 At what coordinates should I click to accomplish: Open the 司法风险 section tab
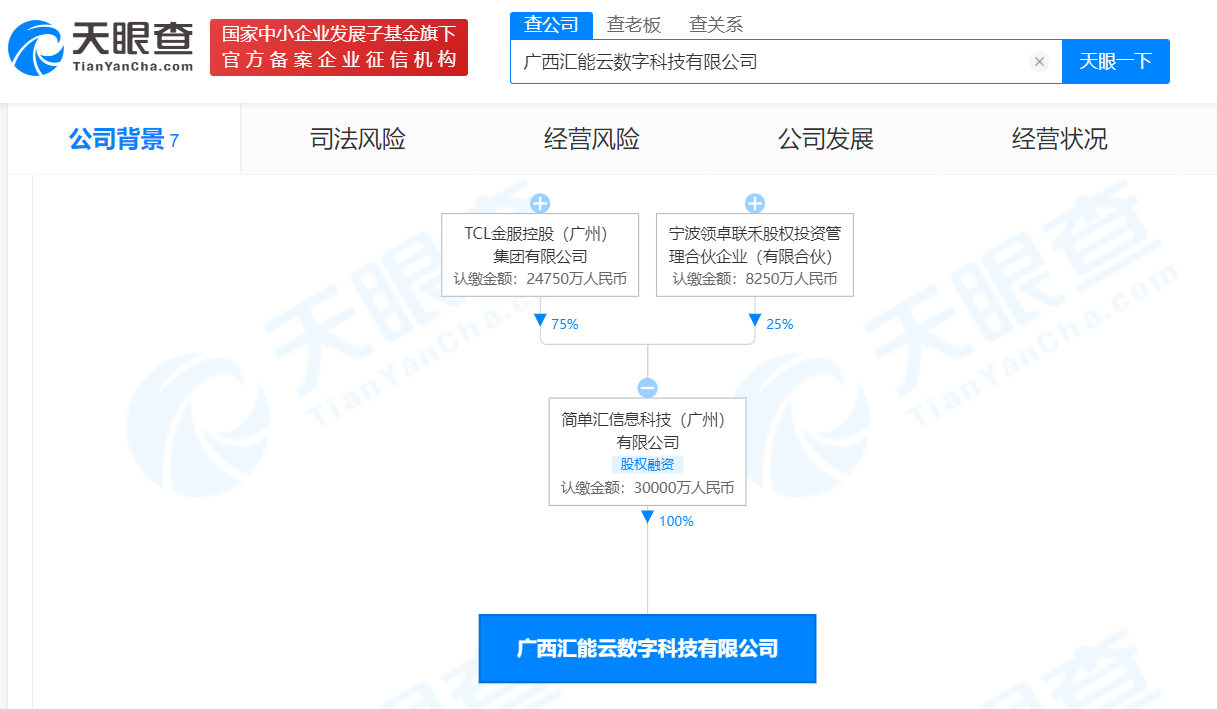[358, 139]
